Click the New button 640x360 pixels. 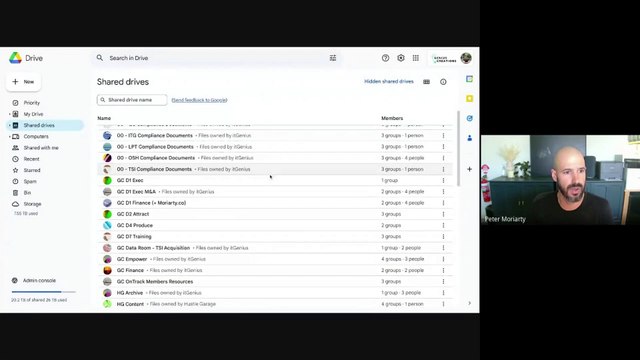pyautogui.click(x=24, y=82)
